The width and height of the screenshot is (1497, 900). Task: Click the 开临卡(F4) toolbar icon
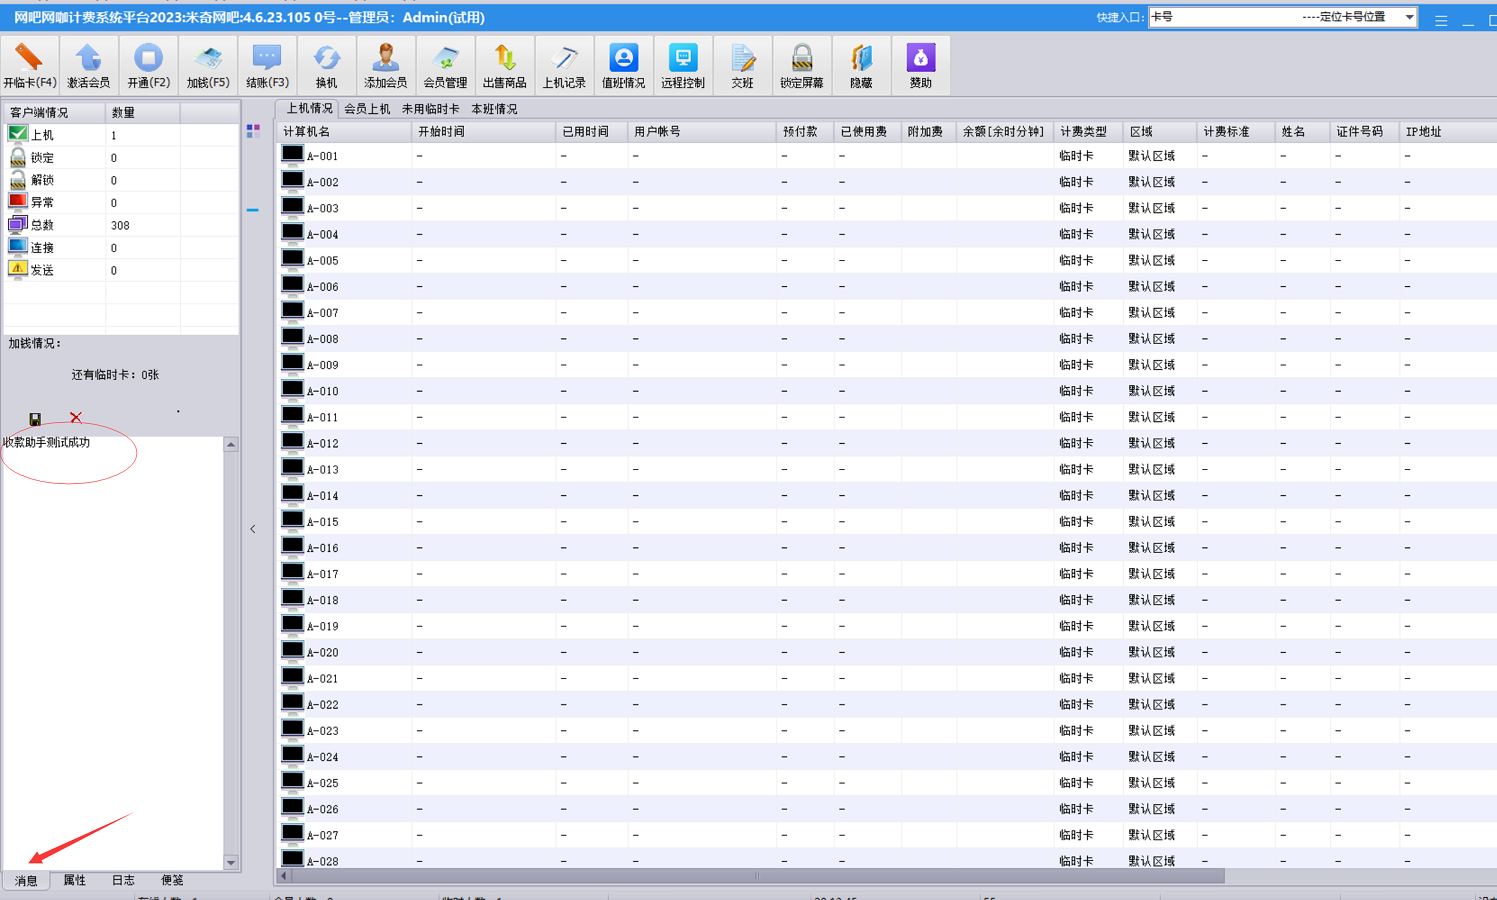coord(29,65)
